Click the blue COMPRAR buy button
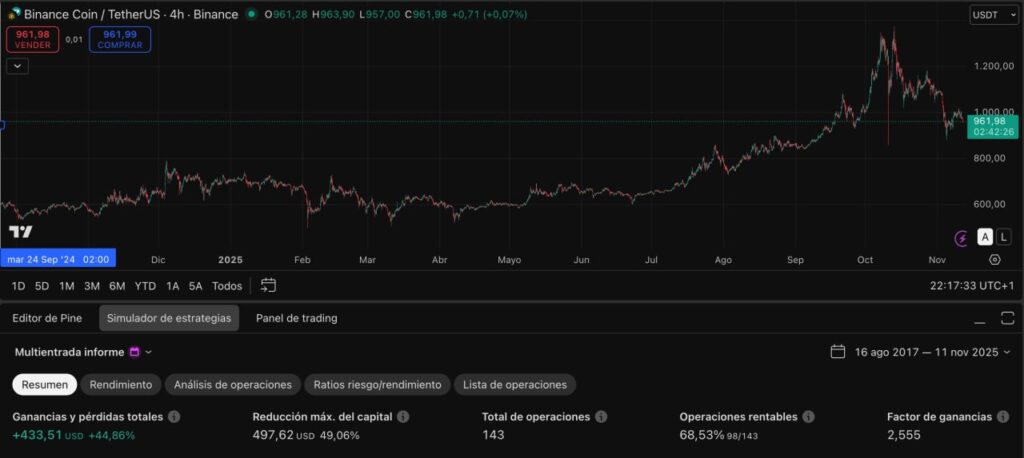Viewport: 1024px width, 458px height. (x=120, y=39)
